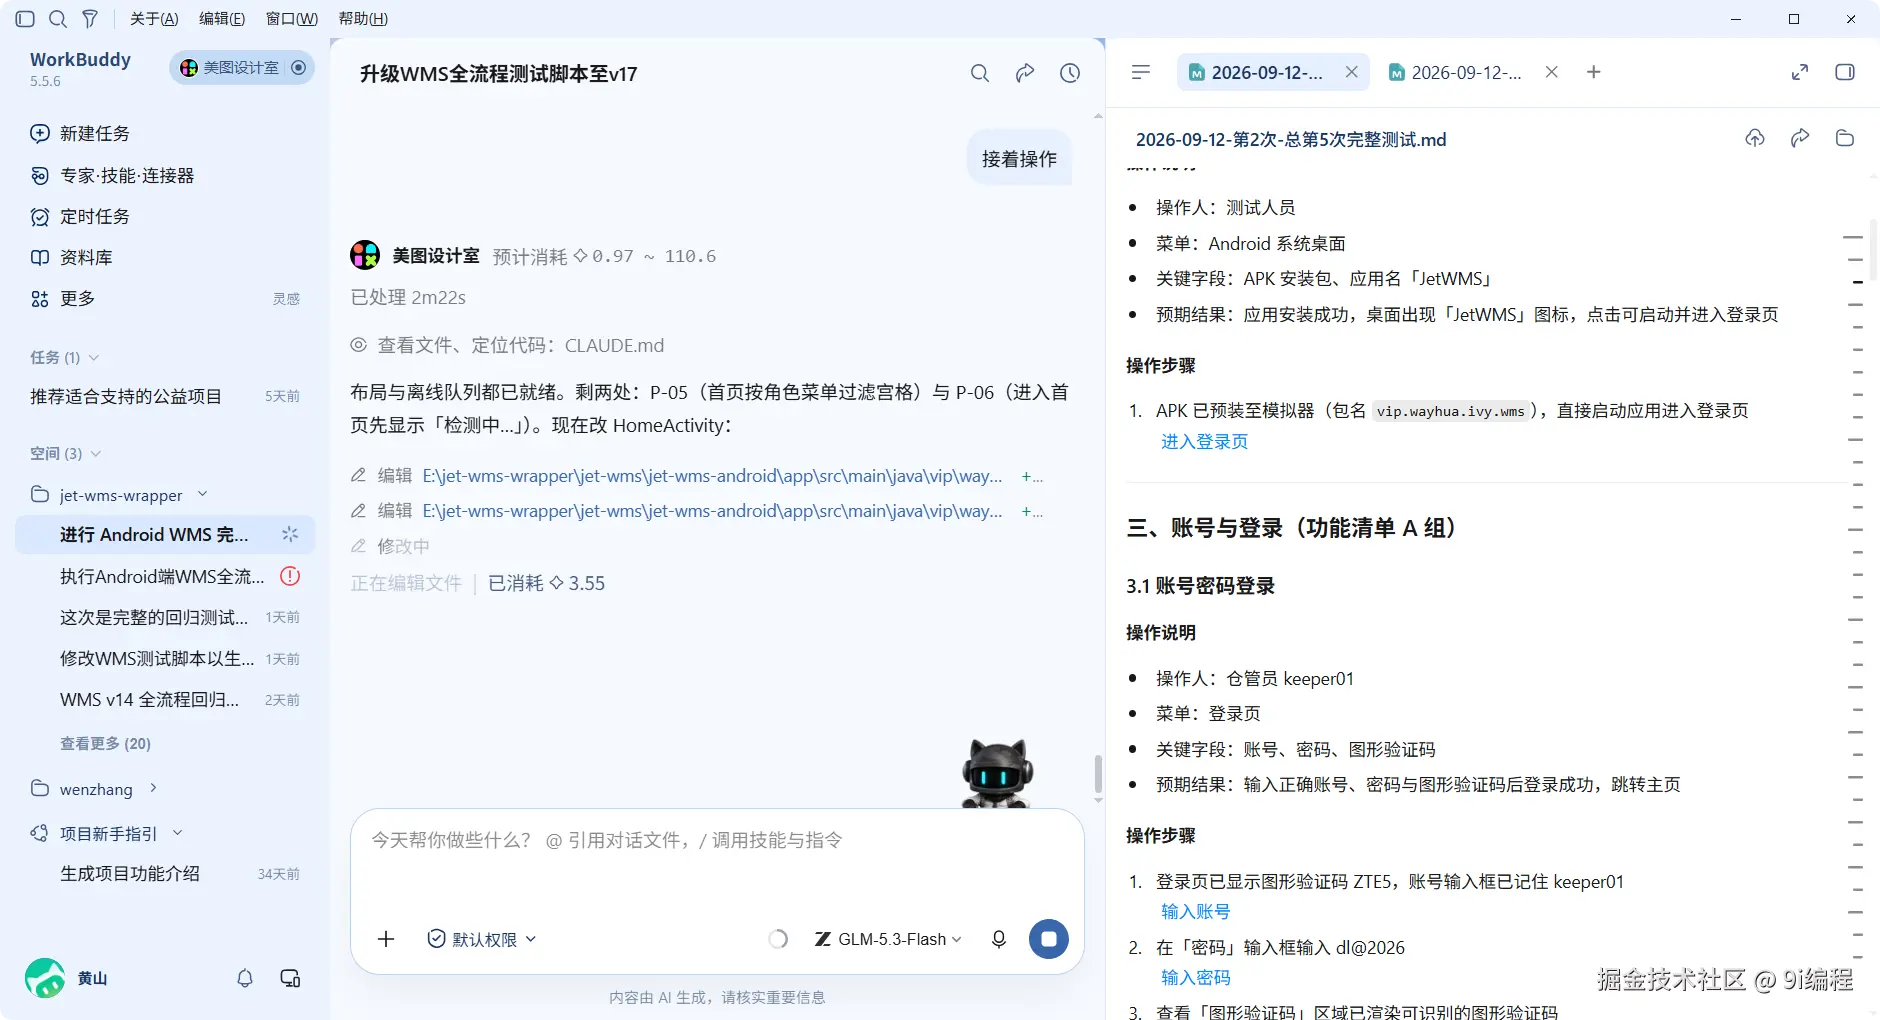Viewport: 1880px width, 1020px height.
Task: Open the search icon in title bar
Action: coord(58,18)
